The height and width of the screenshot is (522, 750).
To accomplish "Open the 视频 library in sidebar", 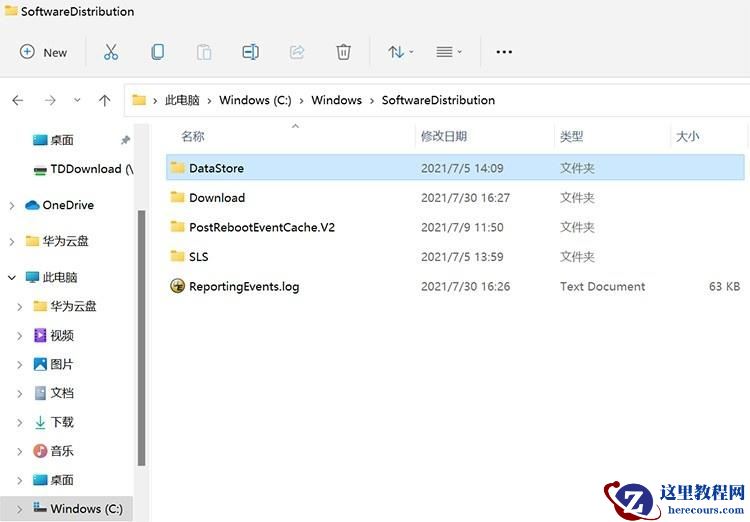I will [x=54, y=335].
